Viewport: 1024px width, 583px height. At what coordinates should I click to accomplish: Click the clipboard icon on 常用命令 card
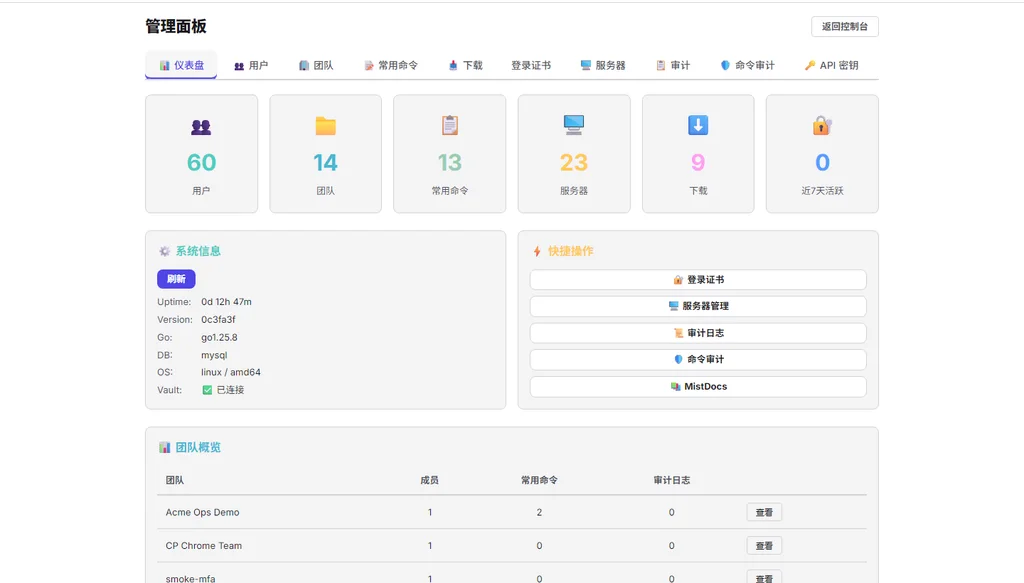[x=450, y=125]
